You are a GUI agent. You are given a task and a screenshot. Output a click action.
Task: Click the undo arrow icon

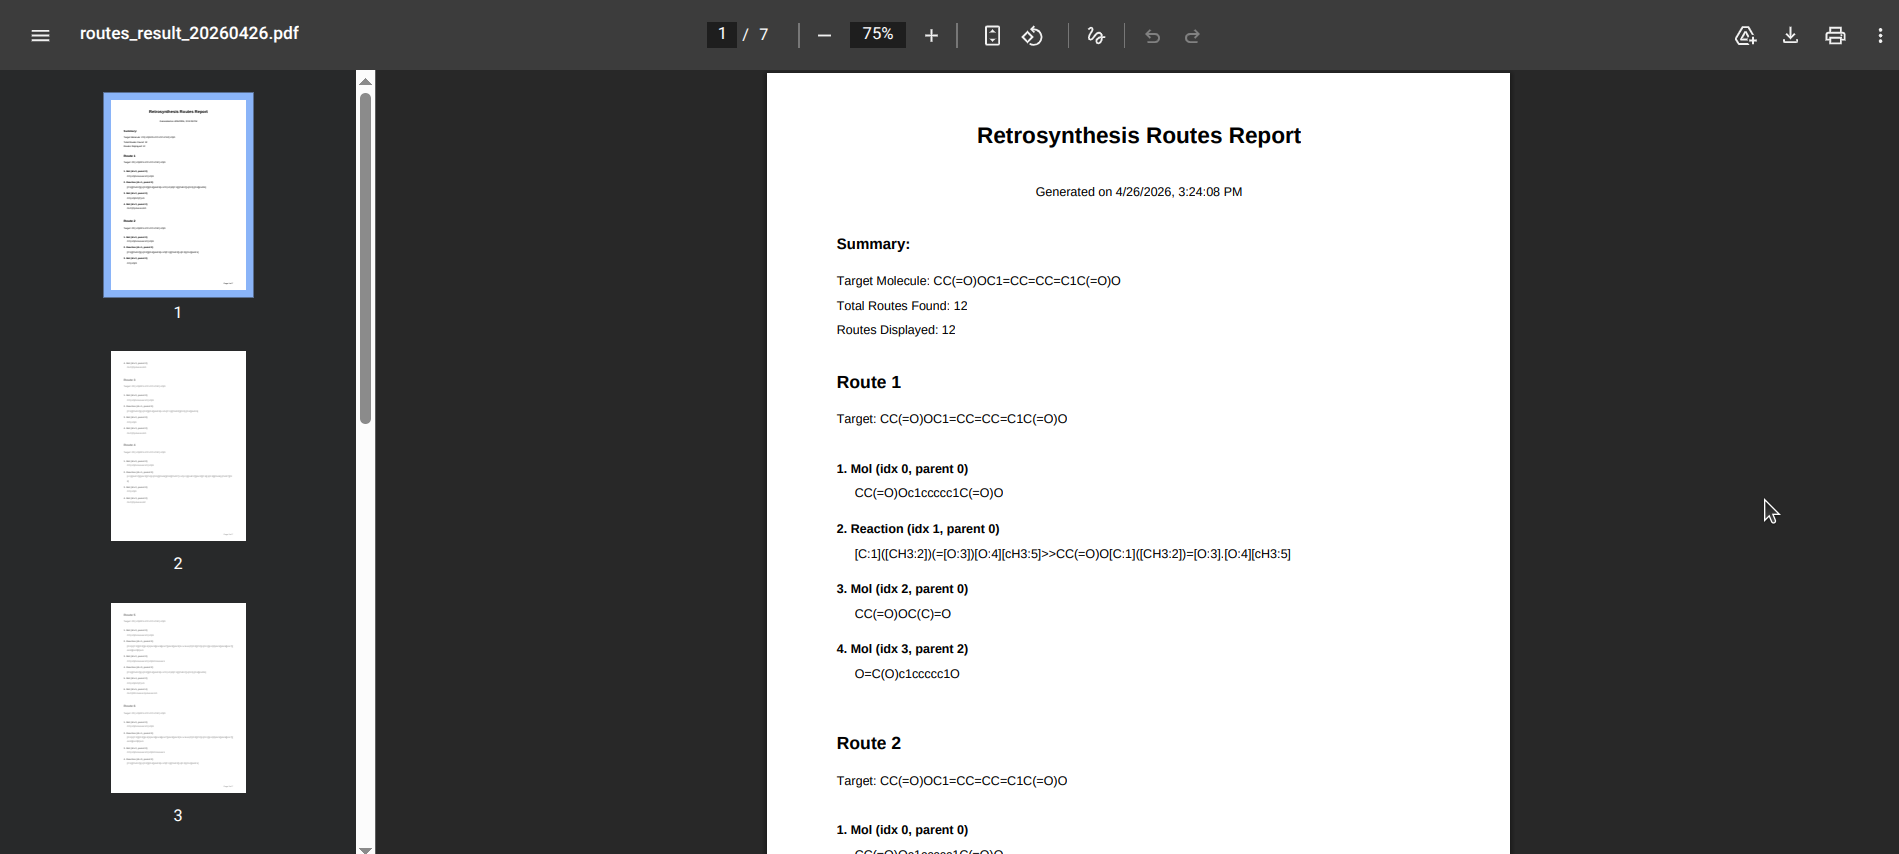tap(1152, 36)
